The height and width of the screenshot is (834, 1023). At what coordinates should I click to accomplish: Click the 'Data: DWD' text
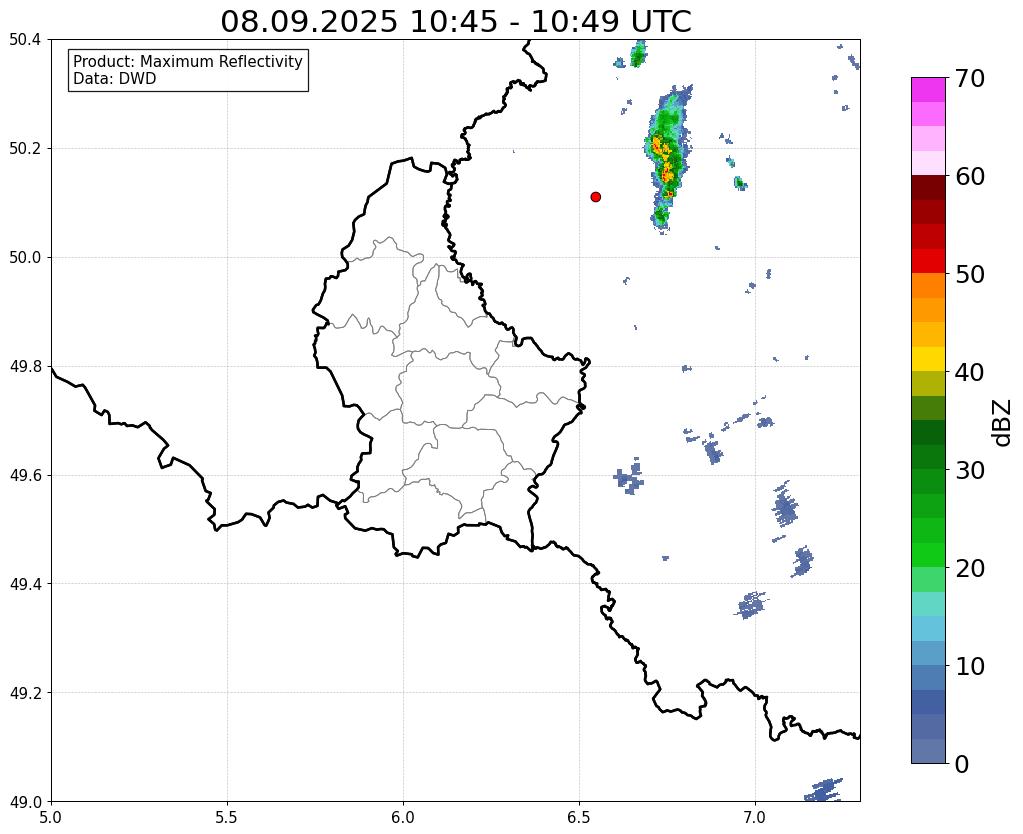[x=115, y=79]
